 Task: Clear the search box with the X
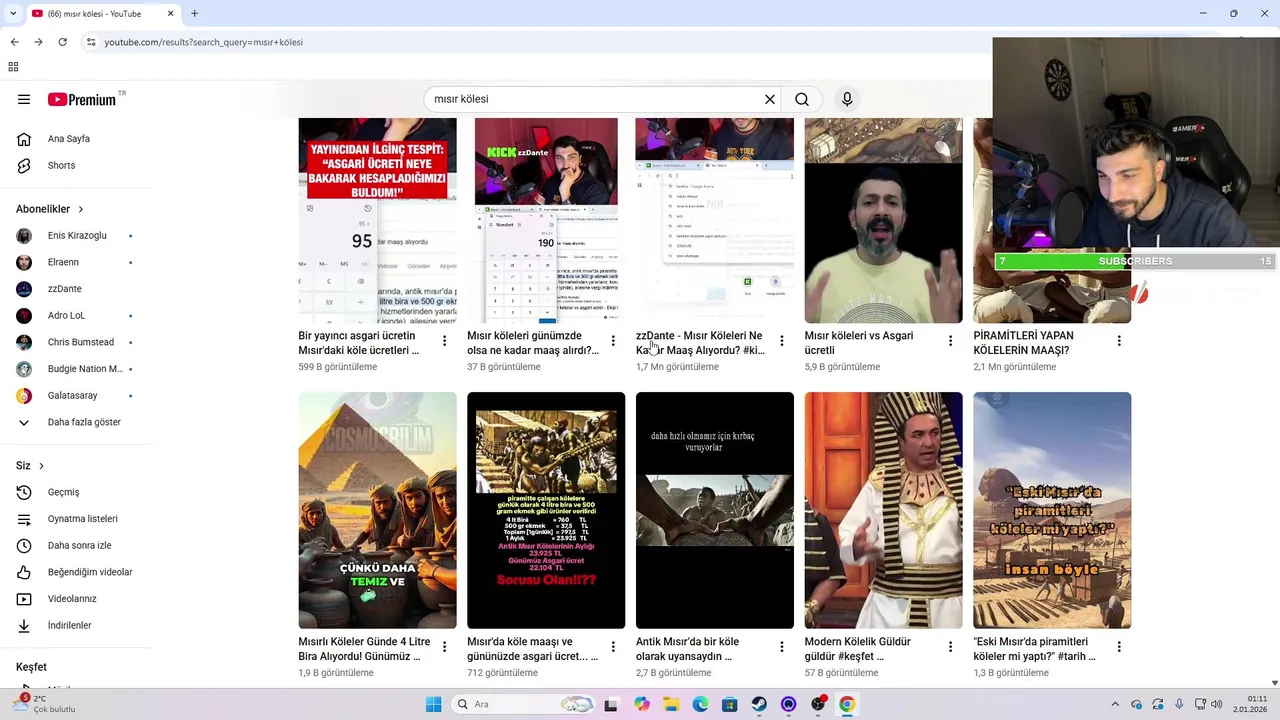point(770,99)
